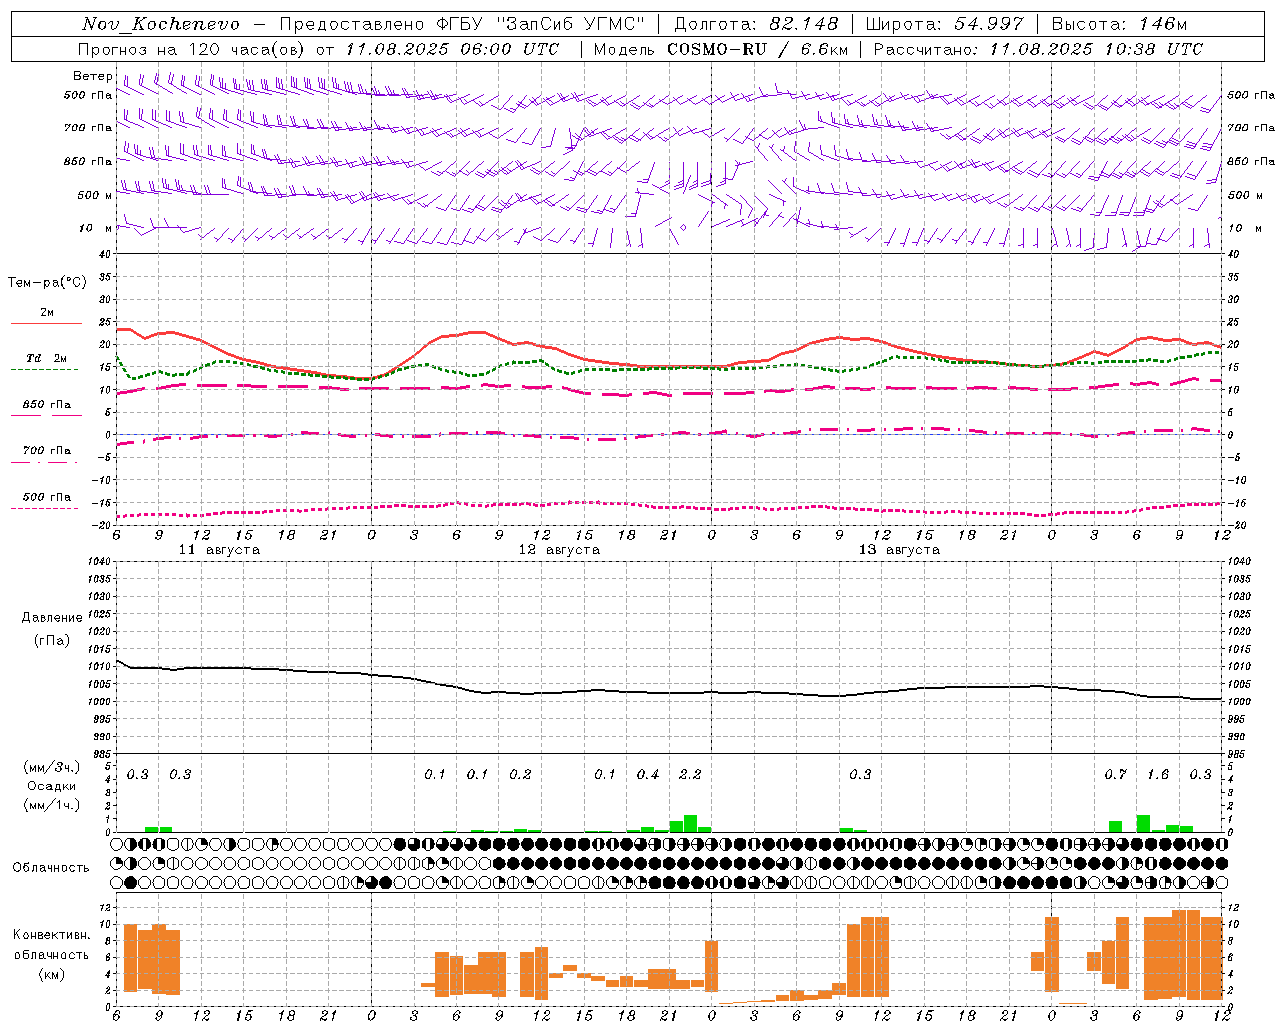Click the 13 августа date label
This screenshot has width=1280, height=1024.
click(x=899, y=550)
